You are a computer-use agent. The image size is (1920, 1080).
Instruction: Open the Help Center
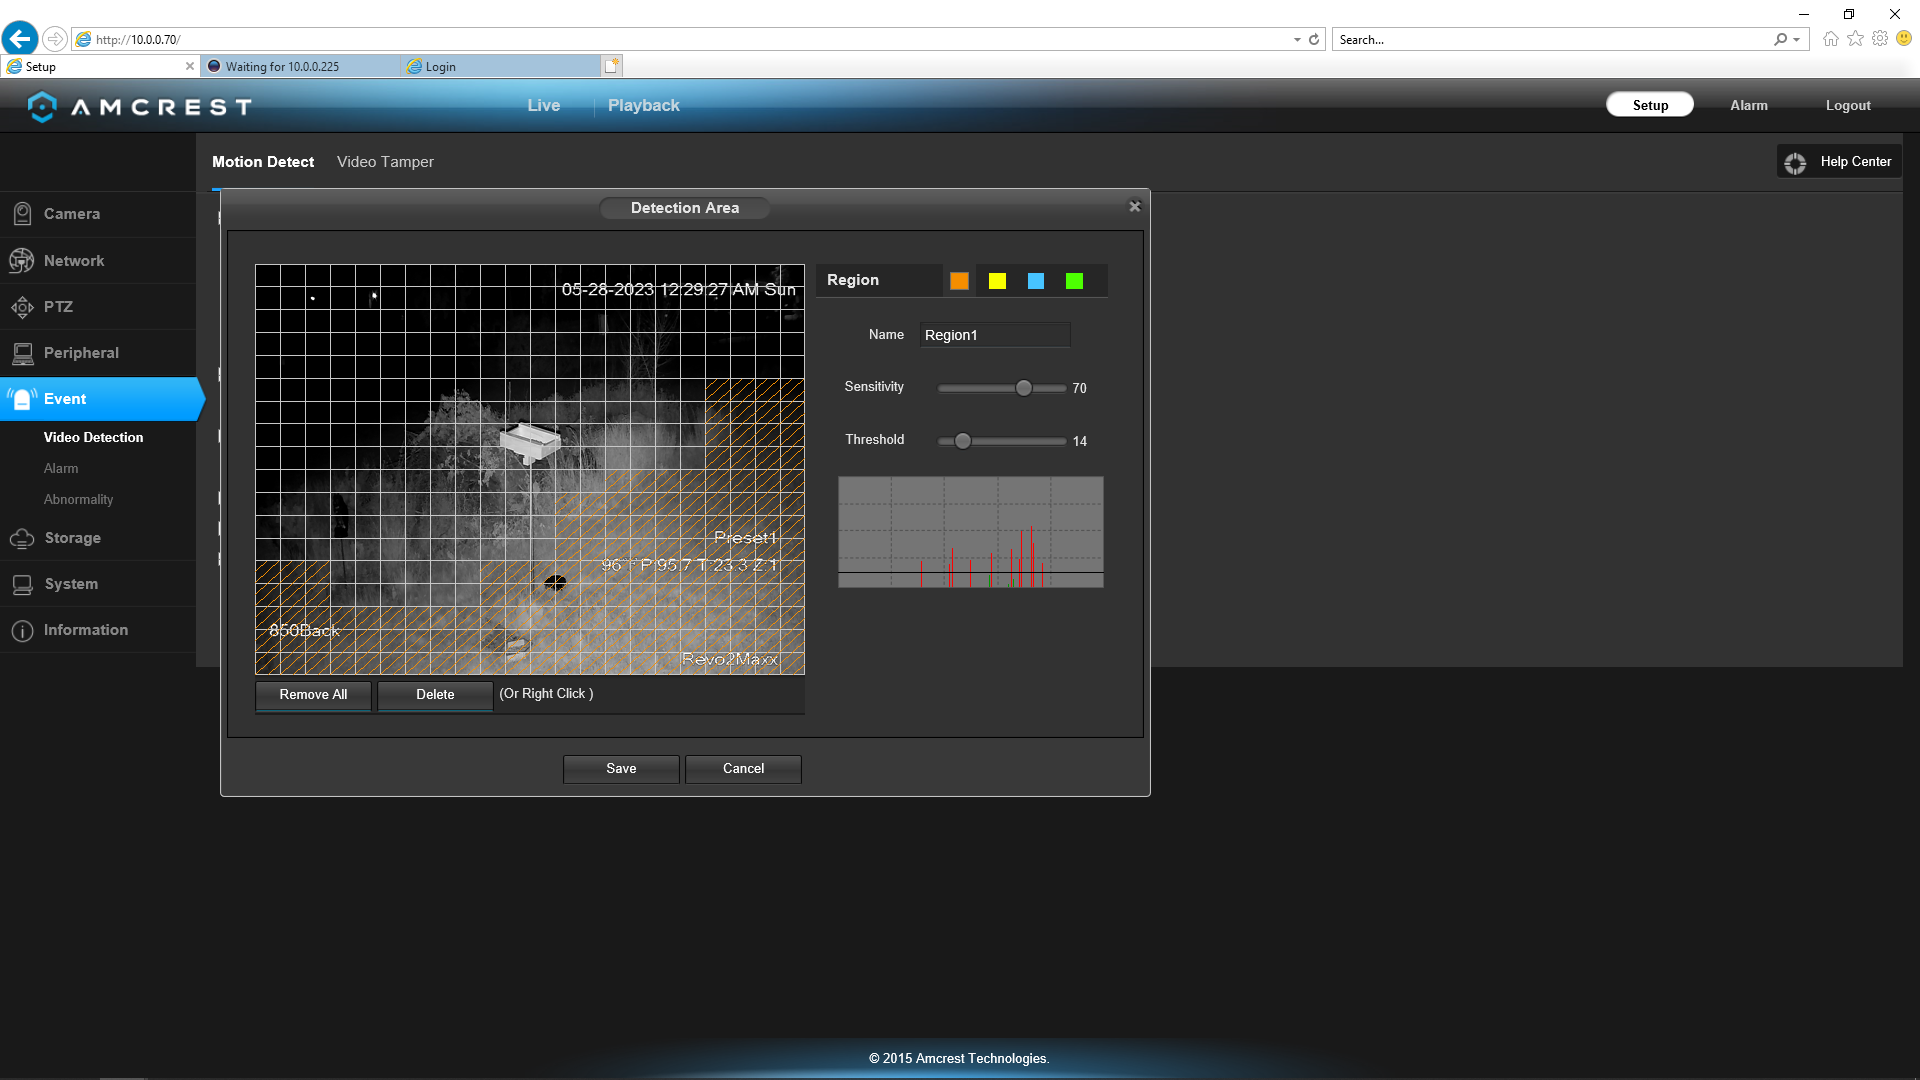1839,162
